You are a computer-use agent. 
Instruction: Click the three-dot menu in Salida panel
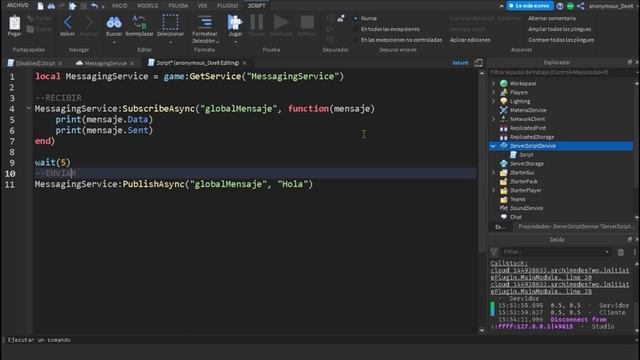click(635, 252)
